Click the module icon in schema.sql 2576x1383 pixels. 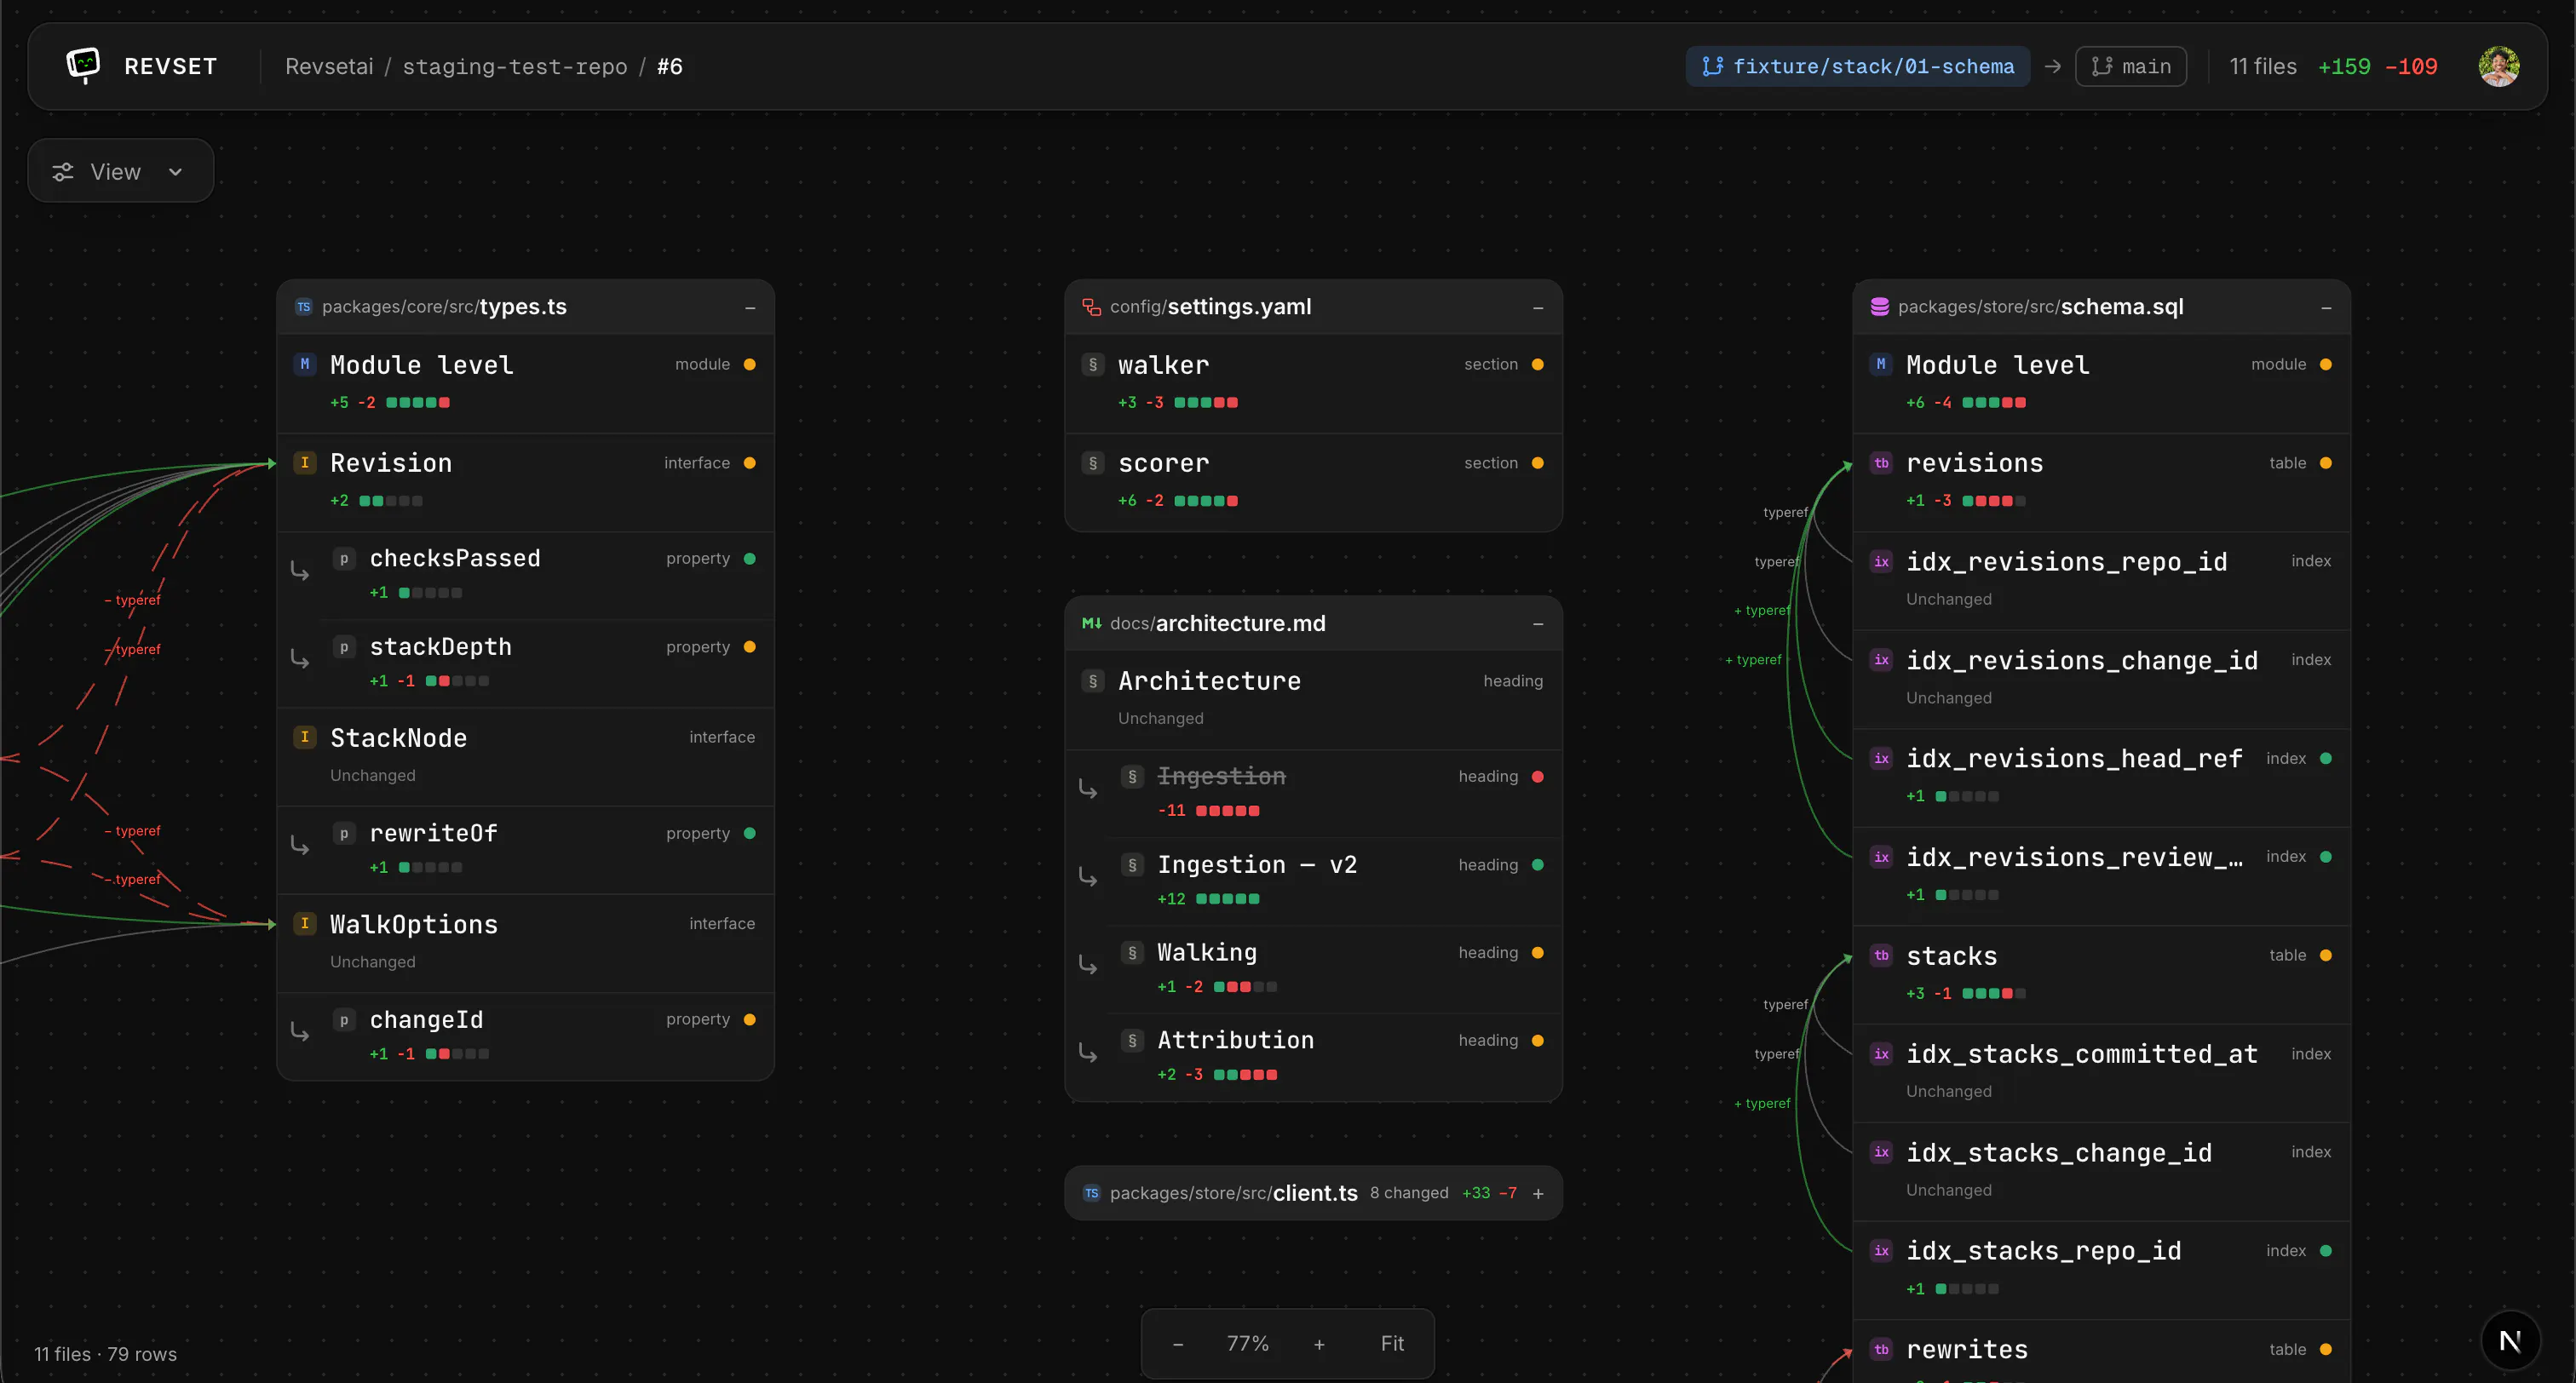tap(1881, 365)
